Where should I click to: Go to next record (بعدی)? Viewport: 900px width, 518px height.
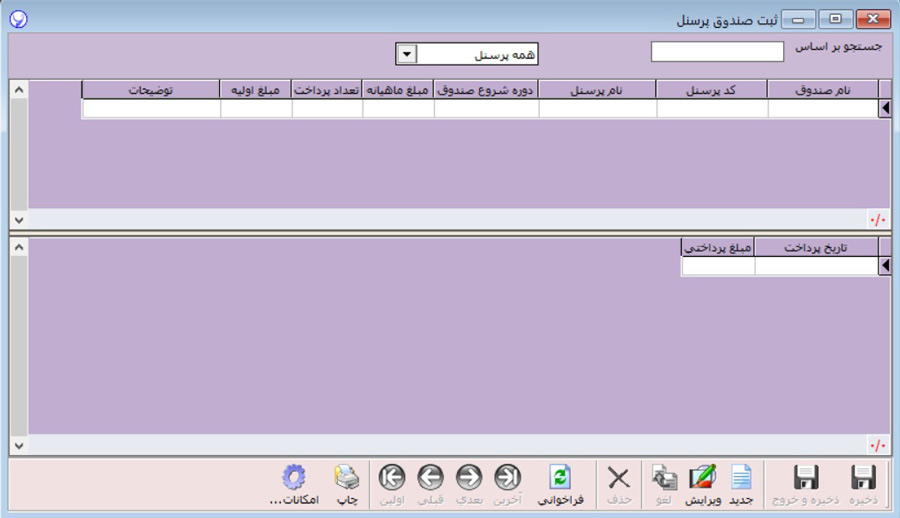click(469, 479)
